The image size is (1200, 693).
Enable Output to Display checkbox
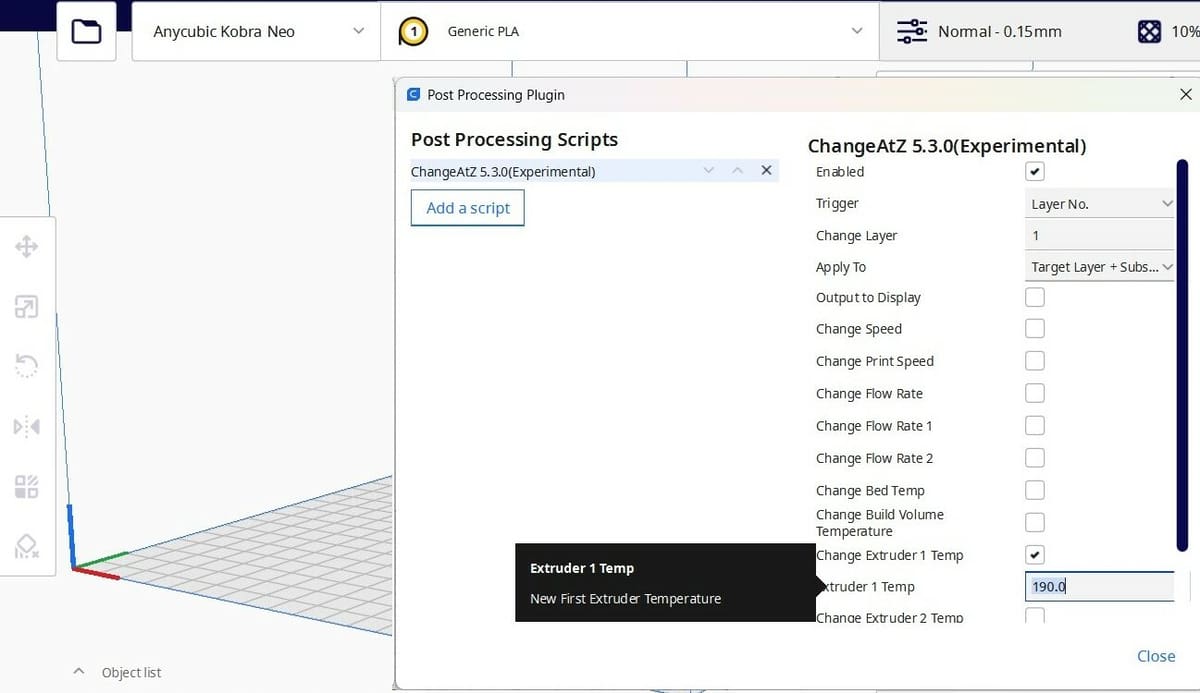(1035, 297)
